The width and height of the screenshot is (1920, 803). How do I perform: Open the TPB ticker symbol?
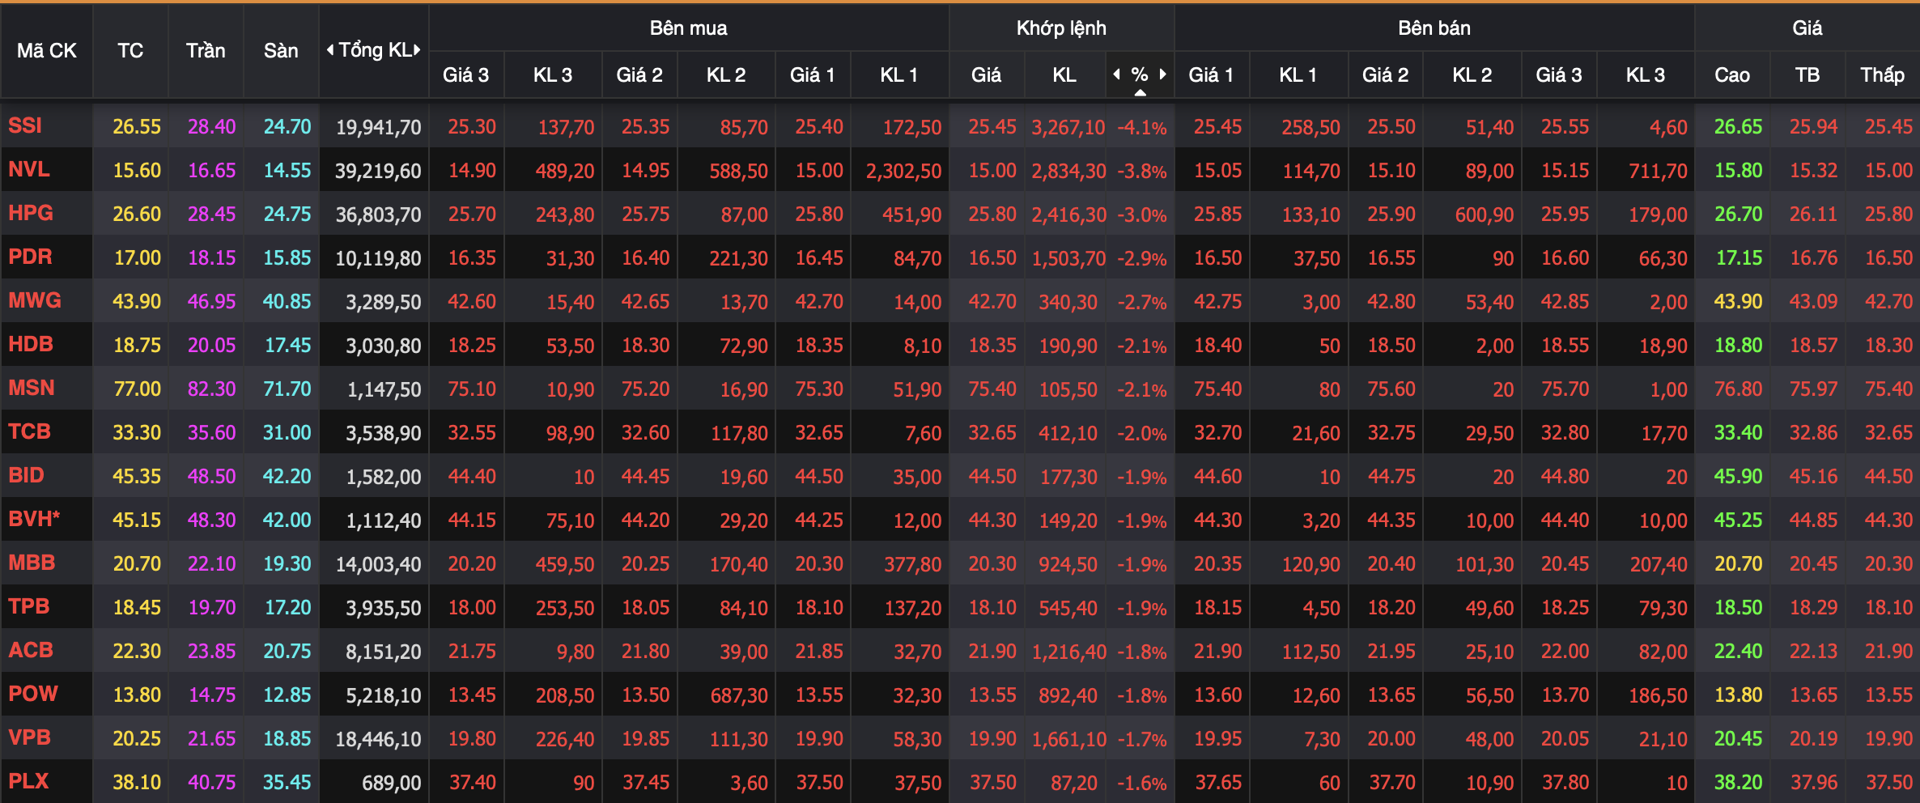pos(29,607)
